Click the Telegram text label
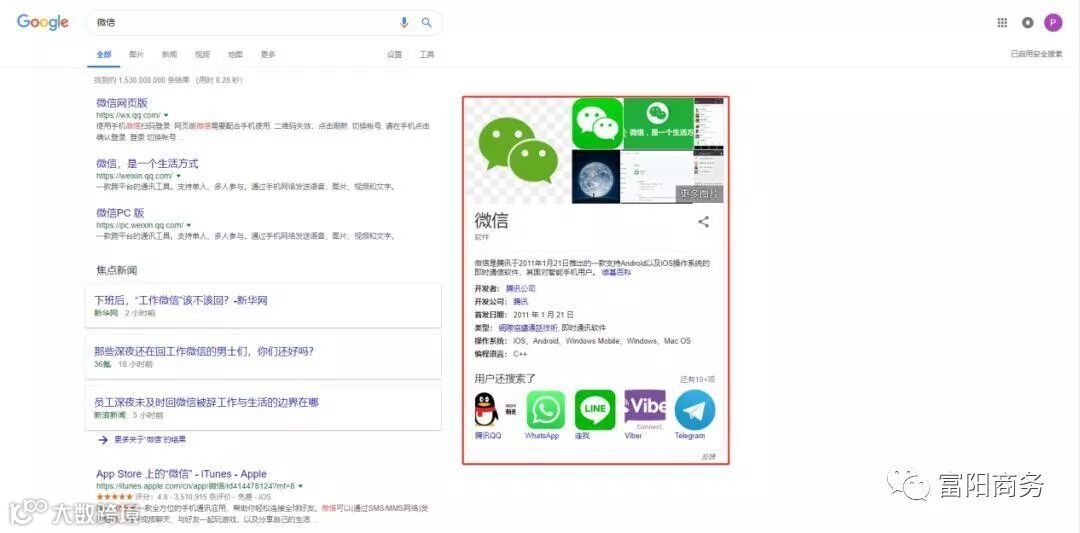1080x533 pixels. [689, 436]
